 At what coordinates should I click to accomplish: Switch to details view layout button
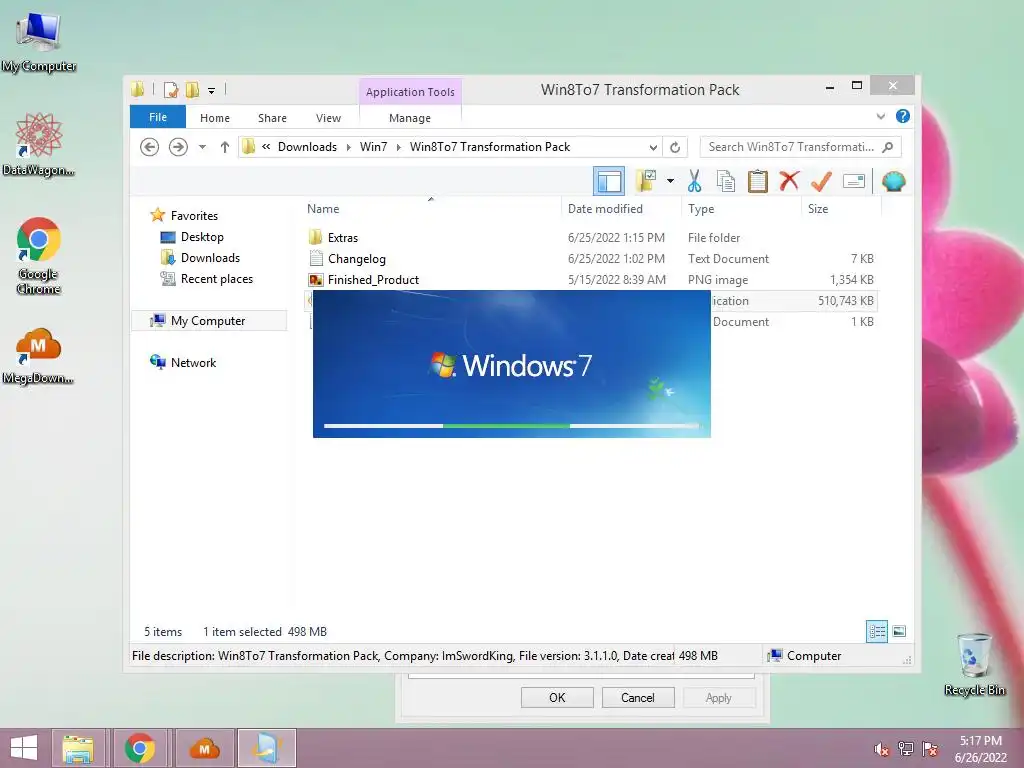click(876, 632)
